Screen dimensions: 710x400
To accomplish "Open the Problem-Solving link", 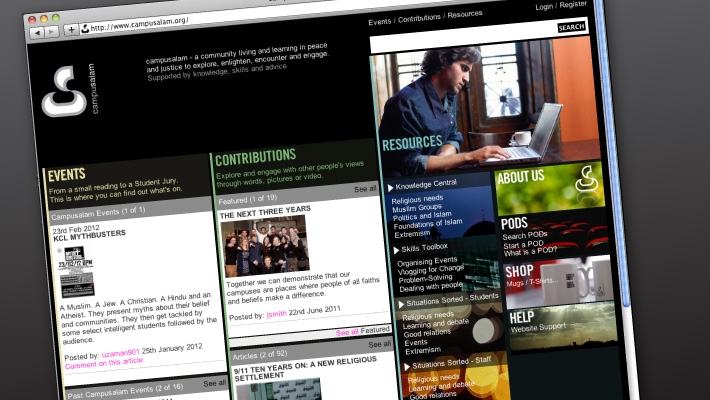I will coord(425,279).
